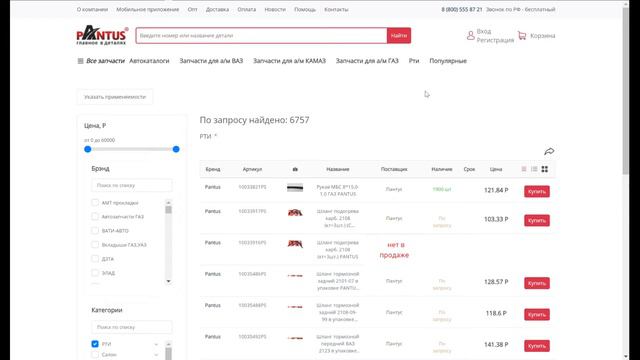
Task: Open Оплата link
Action: 247,9
